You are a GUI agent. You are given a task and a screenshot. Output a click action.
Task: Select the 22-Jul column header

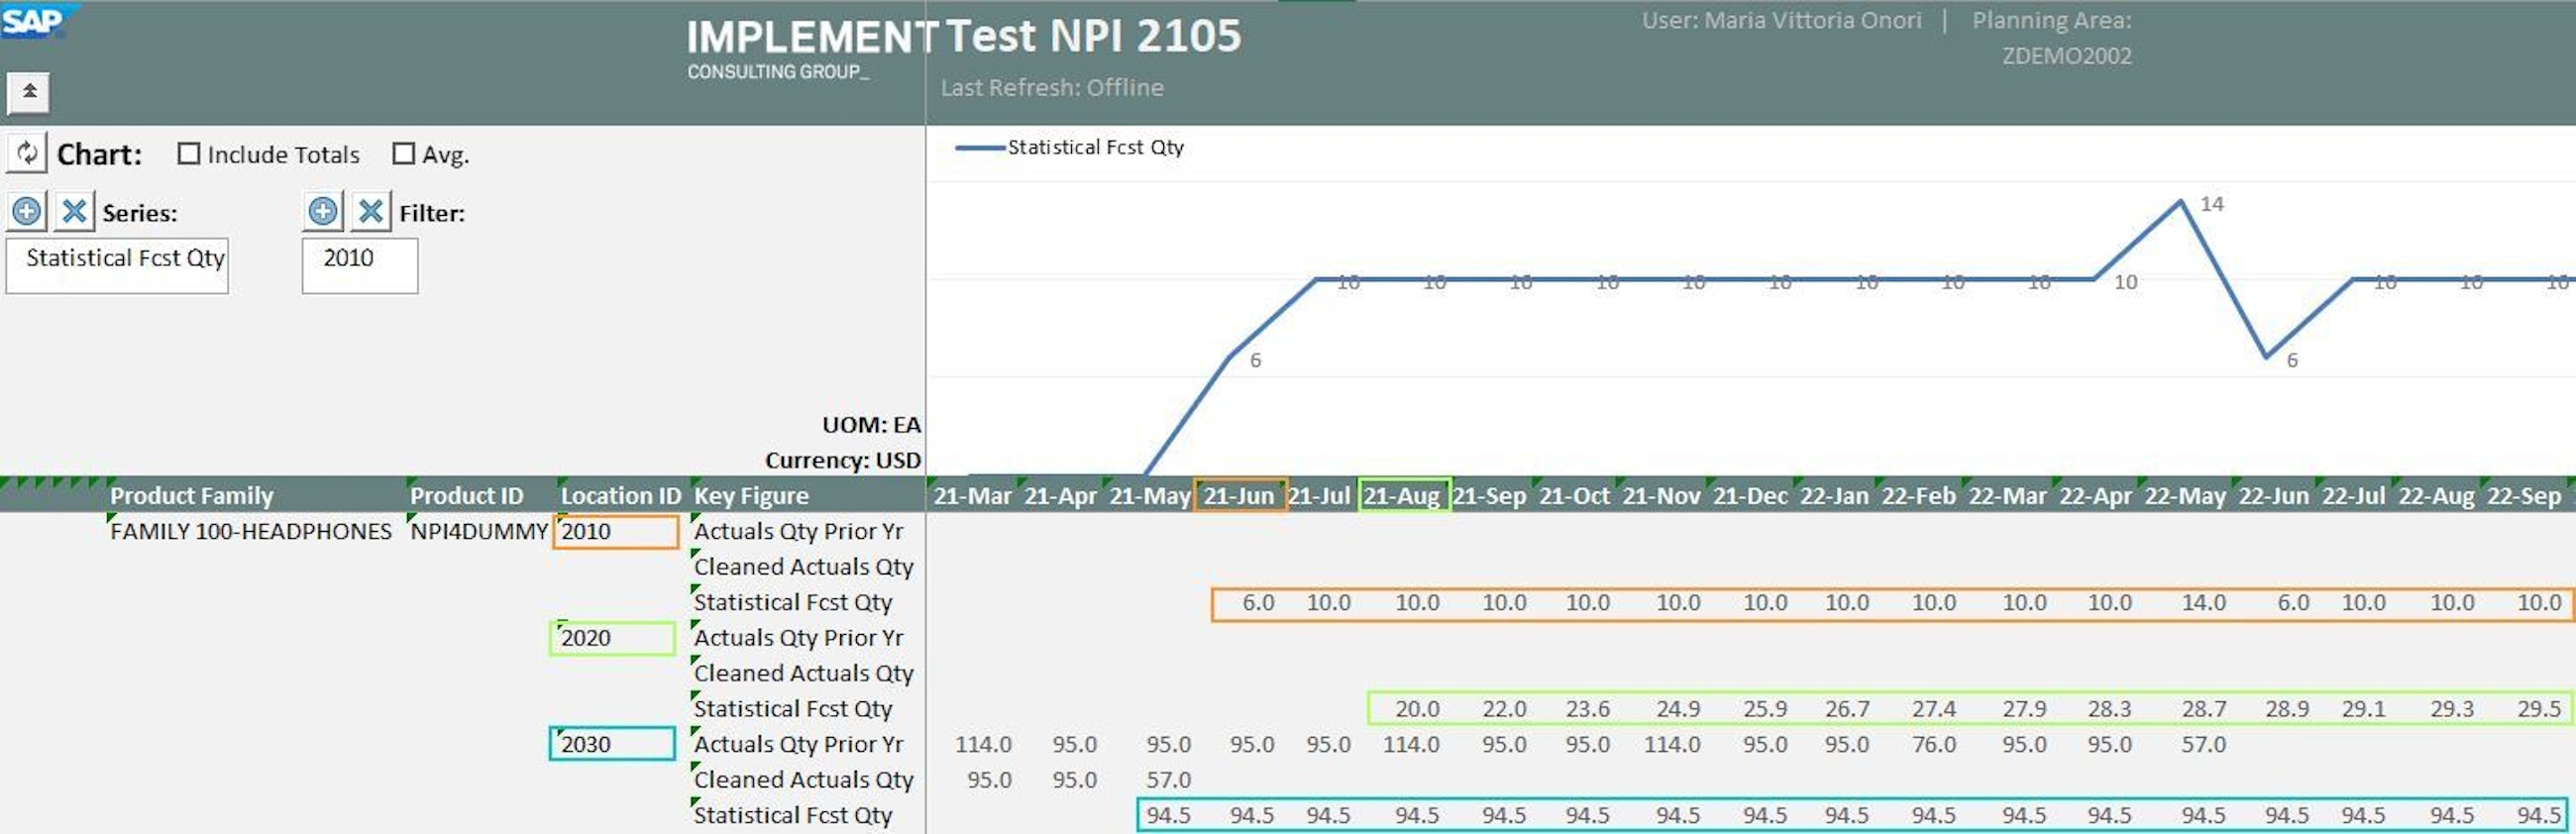coord(2353,495)
